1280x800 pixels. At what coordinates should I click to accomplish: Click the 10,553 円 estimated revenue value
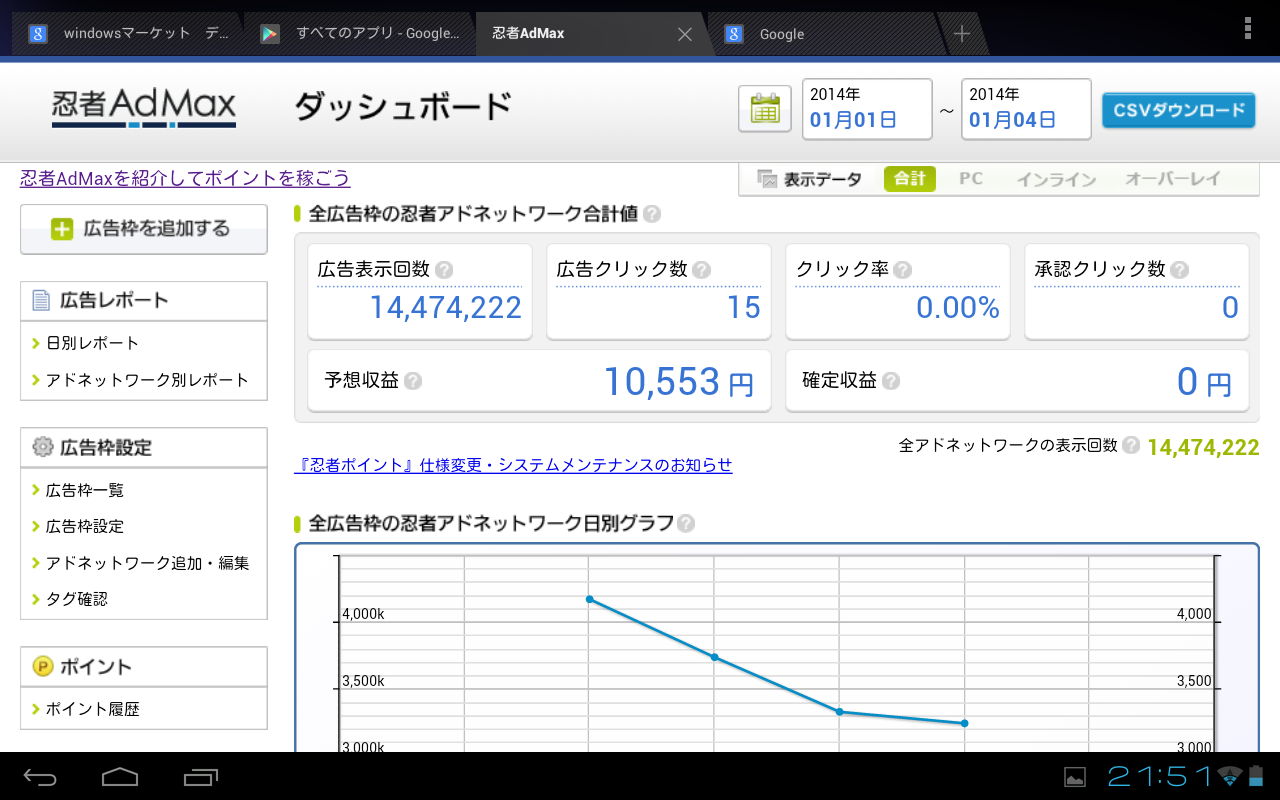tap(678, 382)
